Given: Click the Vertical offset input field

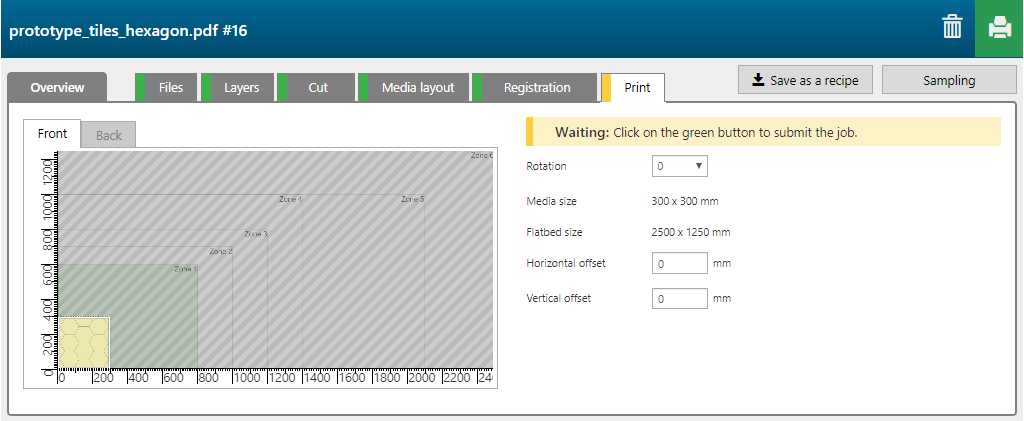Looking at the screenshot, I should pos(679,298).
